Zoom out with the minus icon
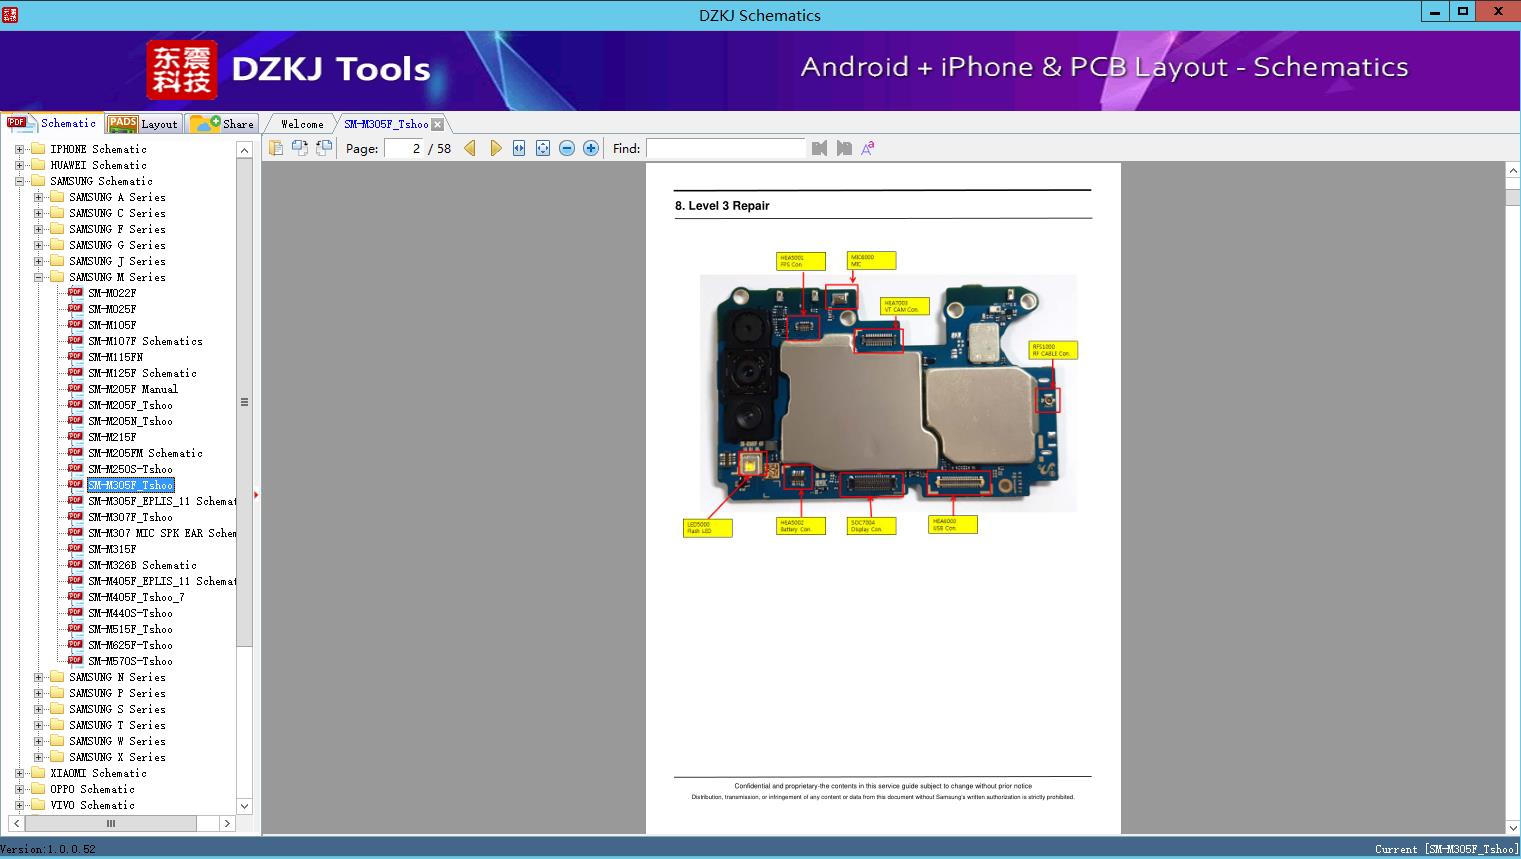 [567, 148]
